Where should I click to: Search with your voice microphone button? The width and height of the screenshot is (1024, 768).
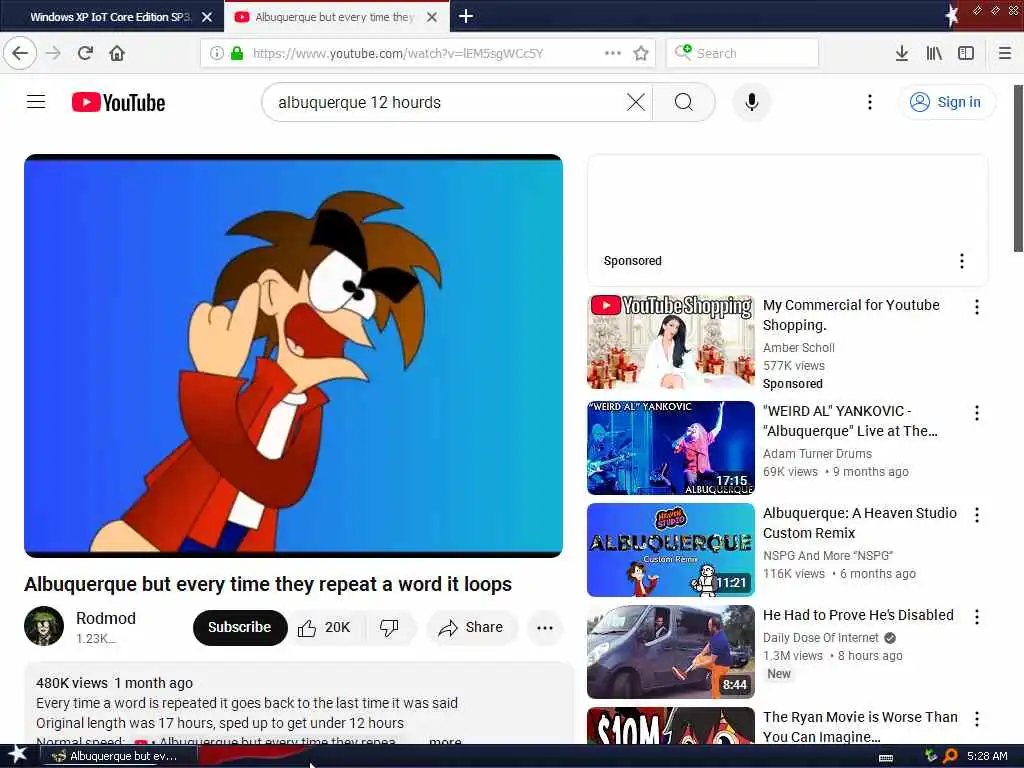[x=752, y=102]
